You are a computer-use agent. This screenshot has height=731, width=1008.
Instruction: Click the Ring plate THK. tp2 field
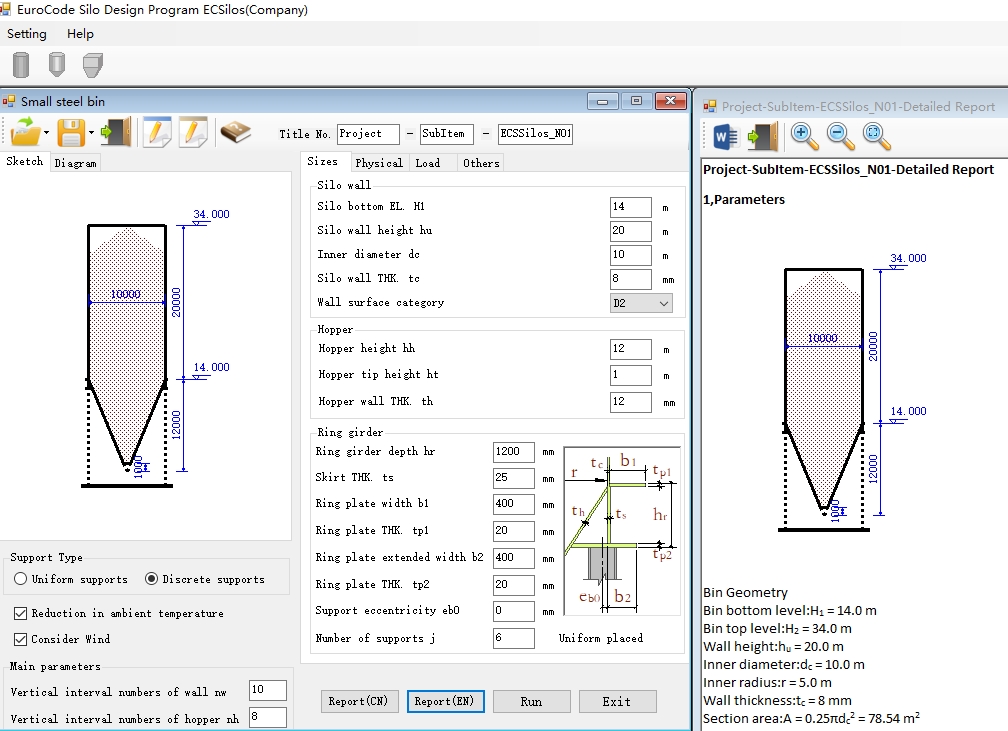[x=514, y=585]
